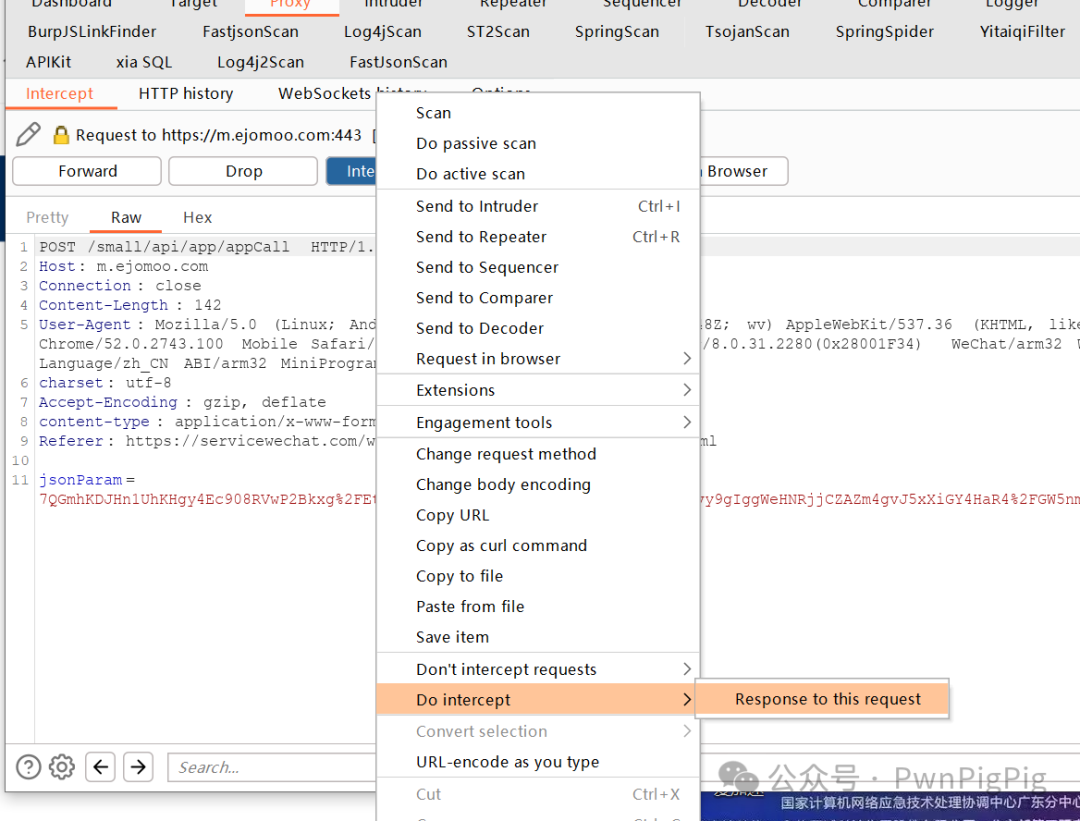Click the Open Browser button
The image size is (1080, 821).
click(x=742, y=171)
